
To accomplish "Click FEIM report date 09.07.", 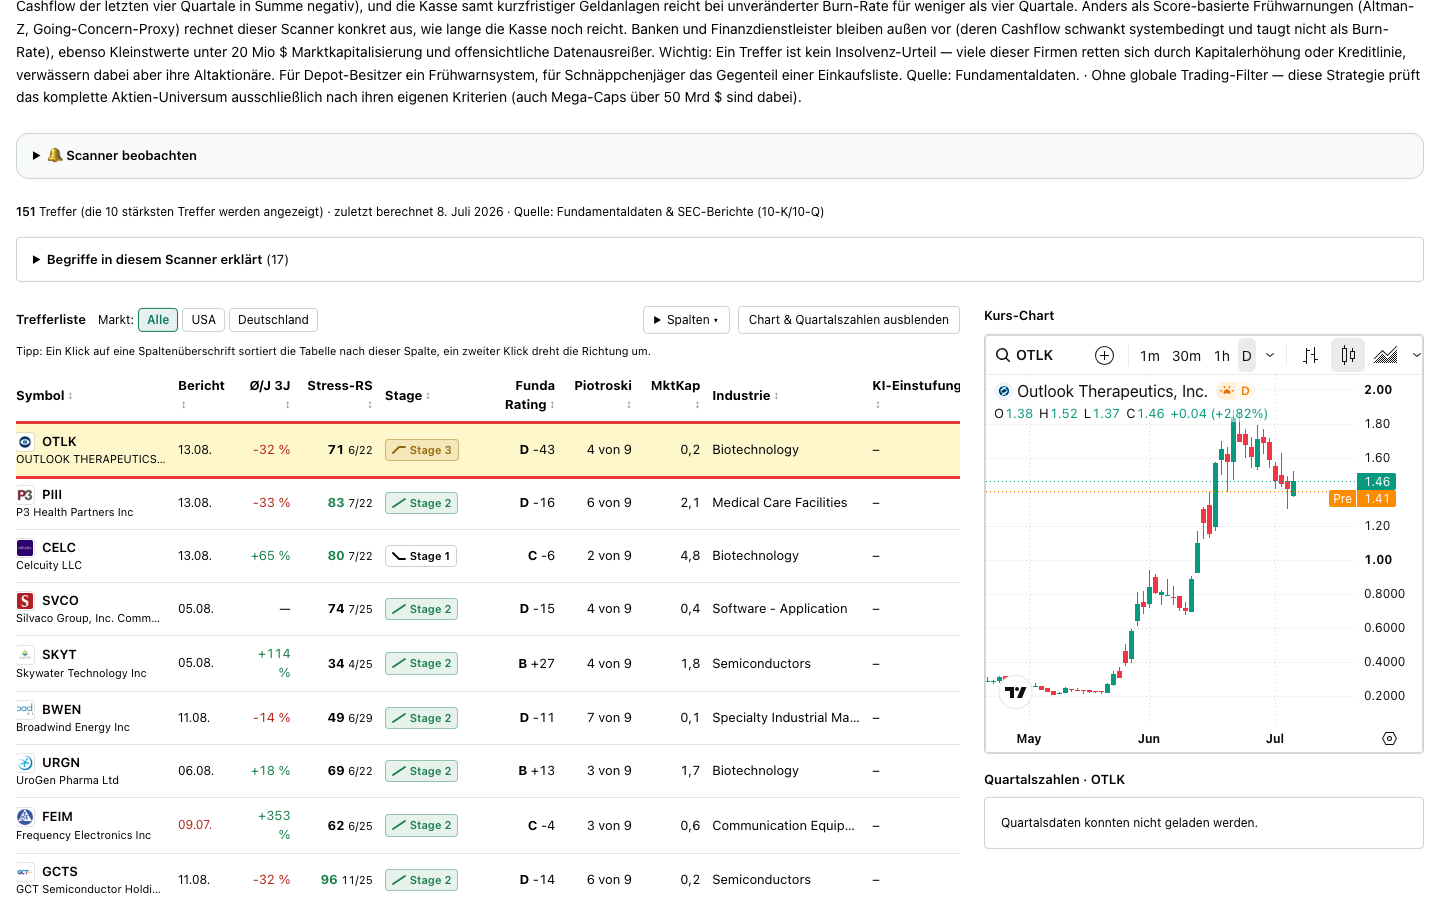I will 195,826.
